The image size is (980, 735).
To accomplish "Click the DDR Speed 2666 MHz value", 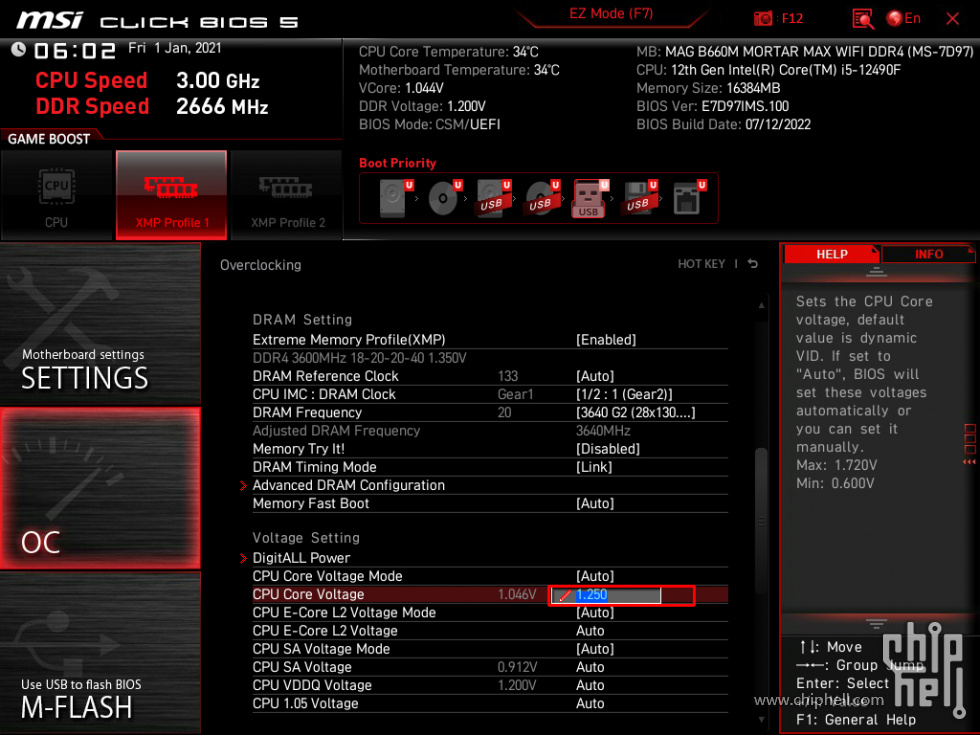I will 222,106.
